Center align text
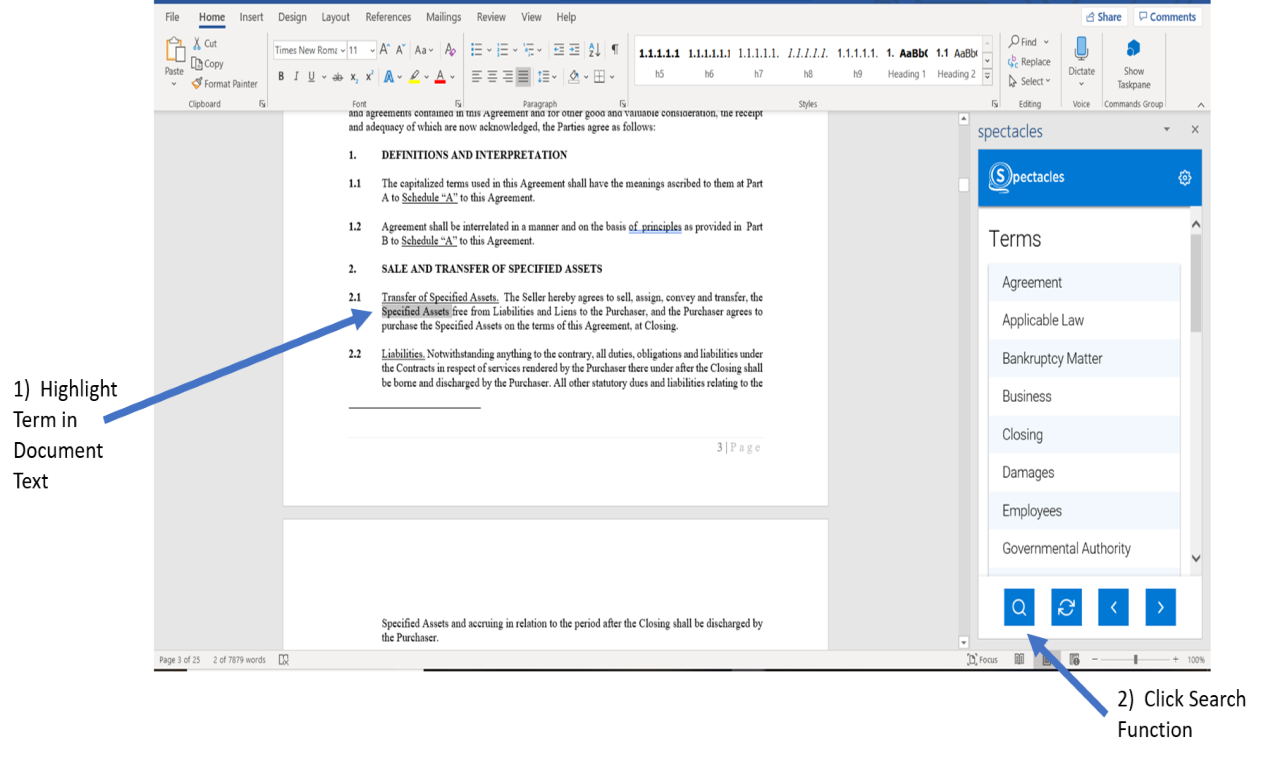 point(492,77)
